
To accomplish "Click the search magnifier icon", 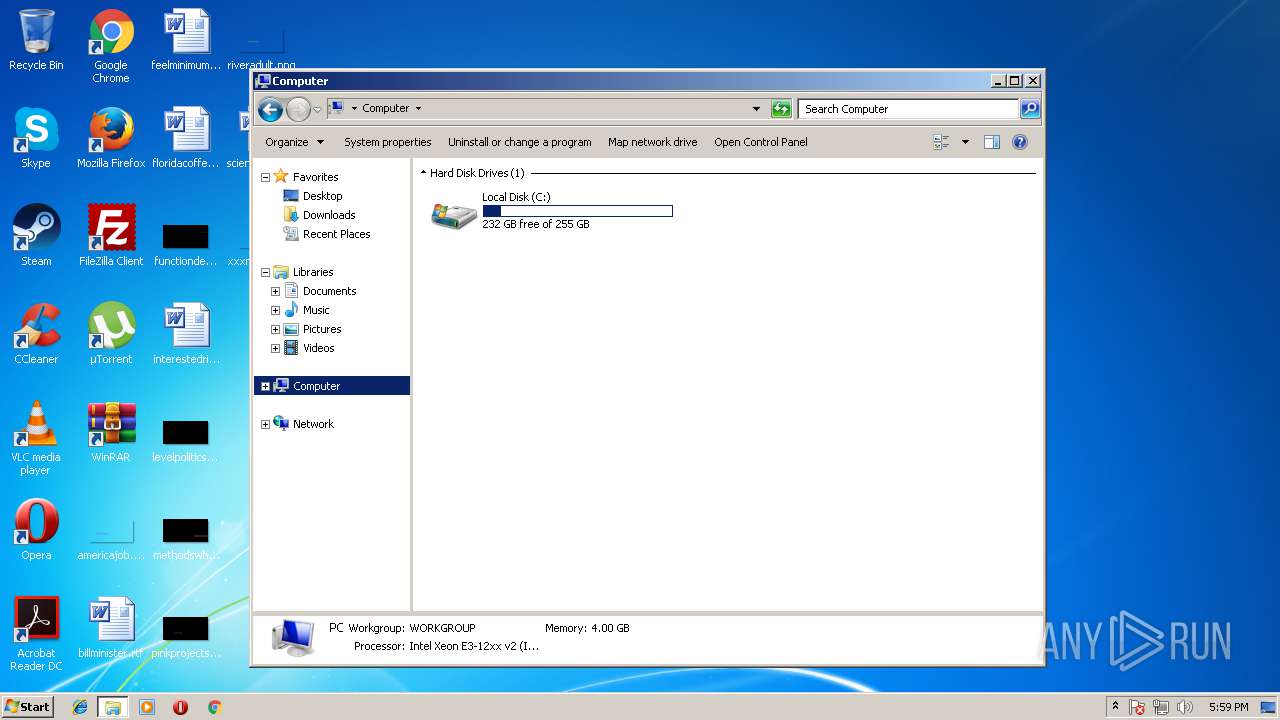I will (1030, 109).
